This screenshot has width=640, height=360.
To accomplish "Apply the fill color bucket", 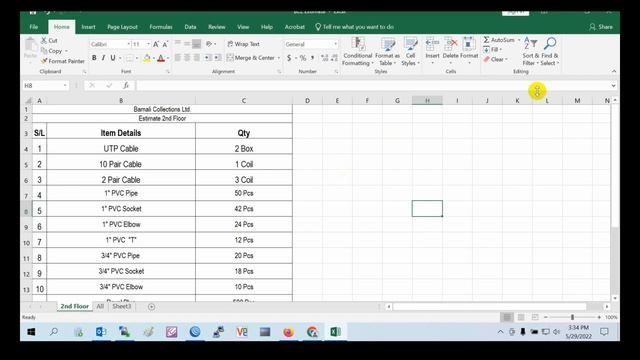I will pyautogui.click(x=147, y=58).
